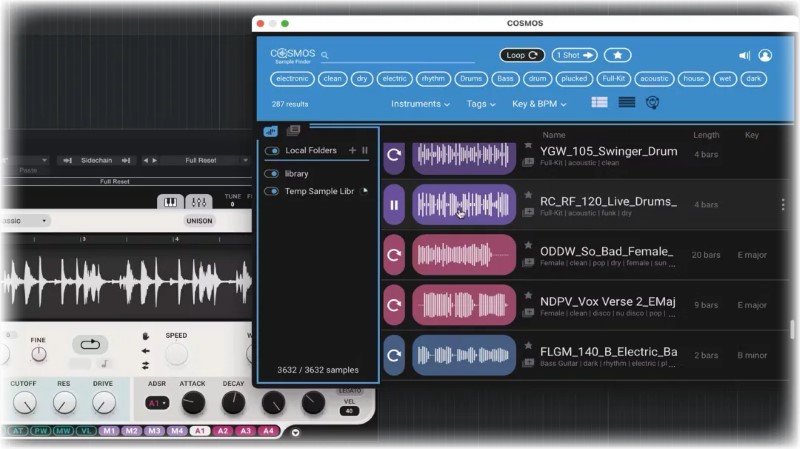
Task: Click the Sidechain button
Action: (x=96, y=160)
